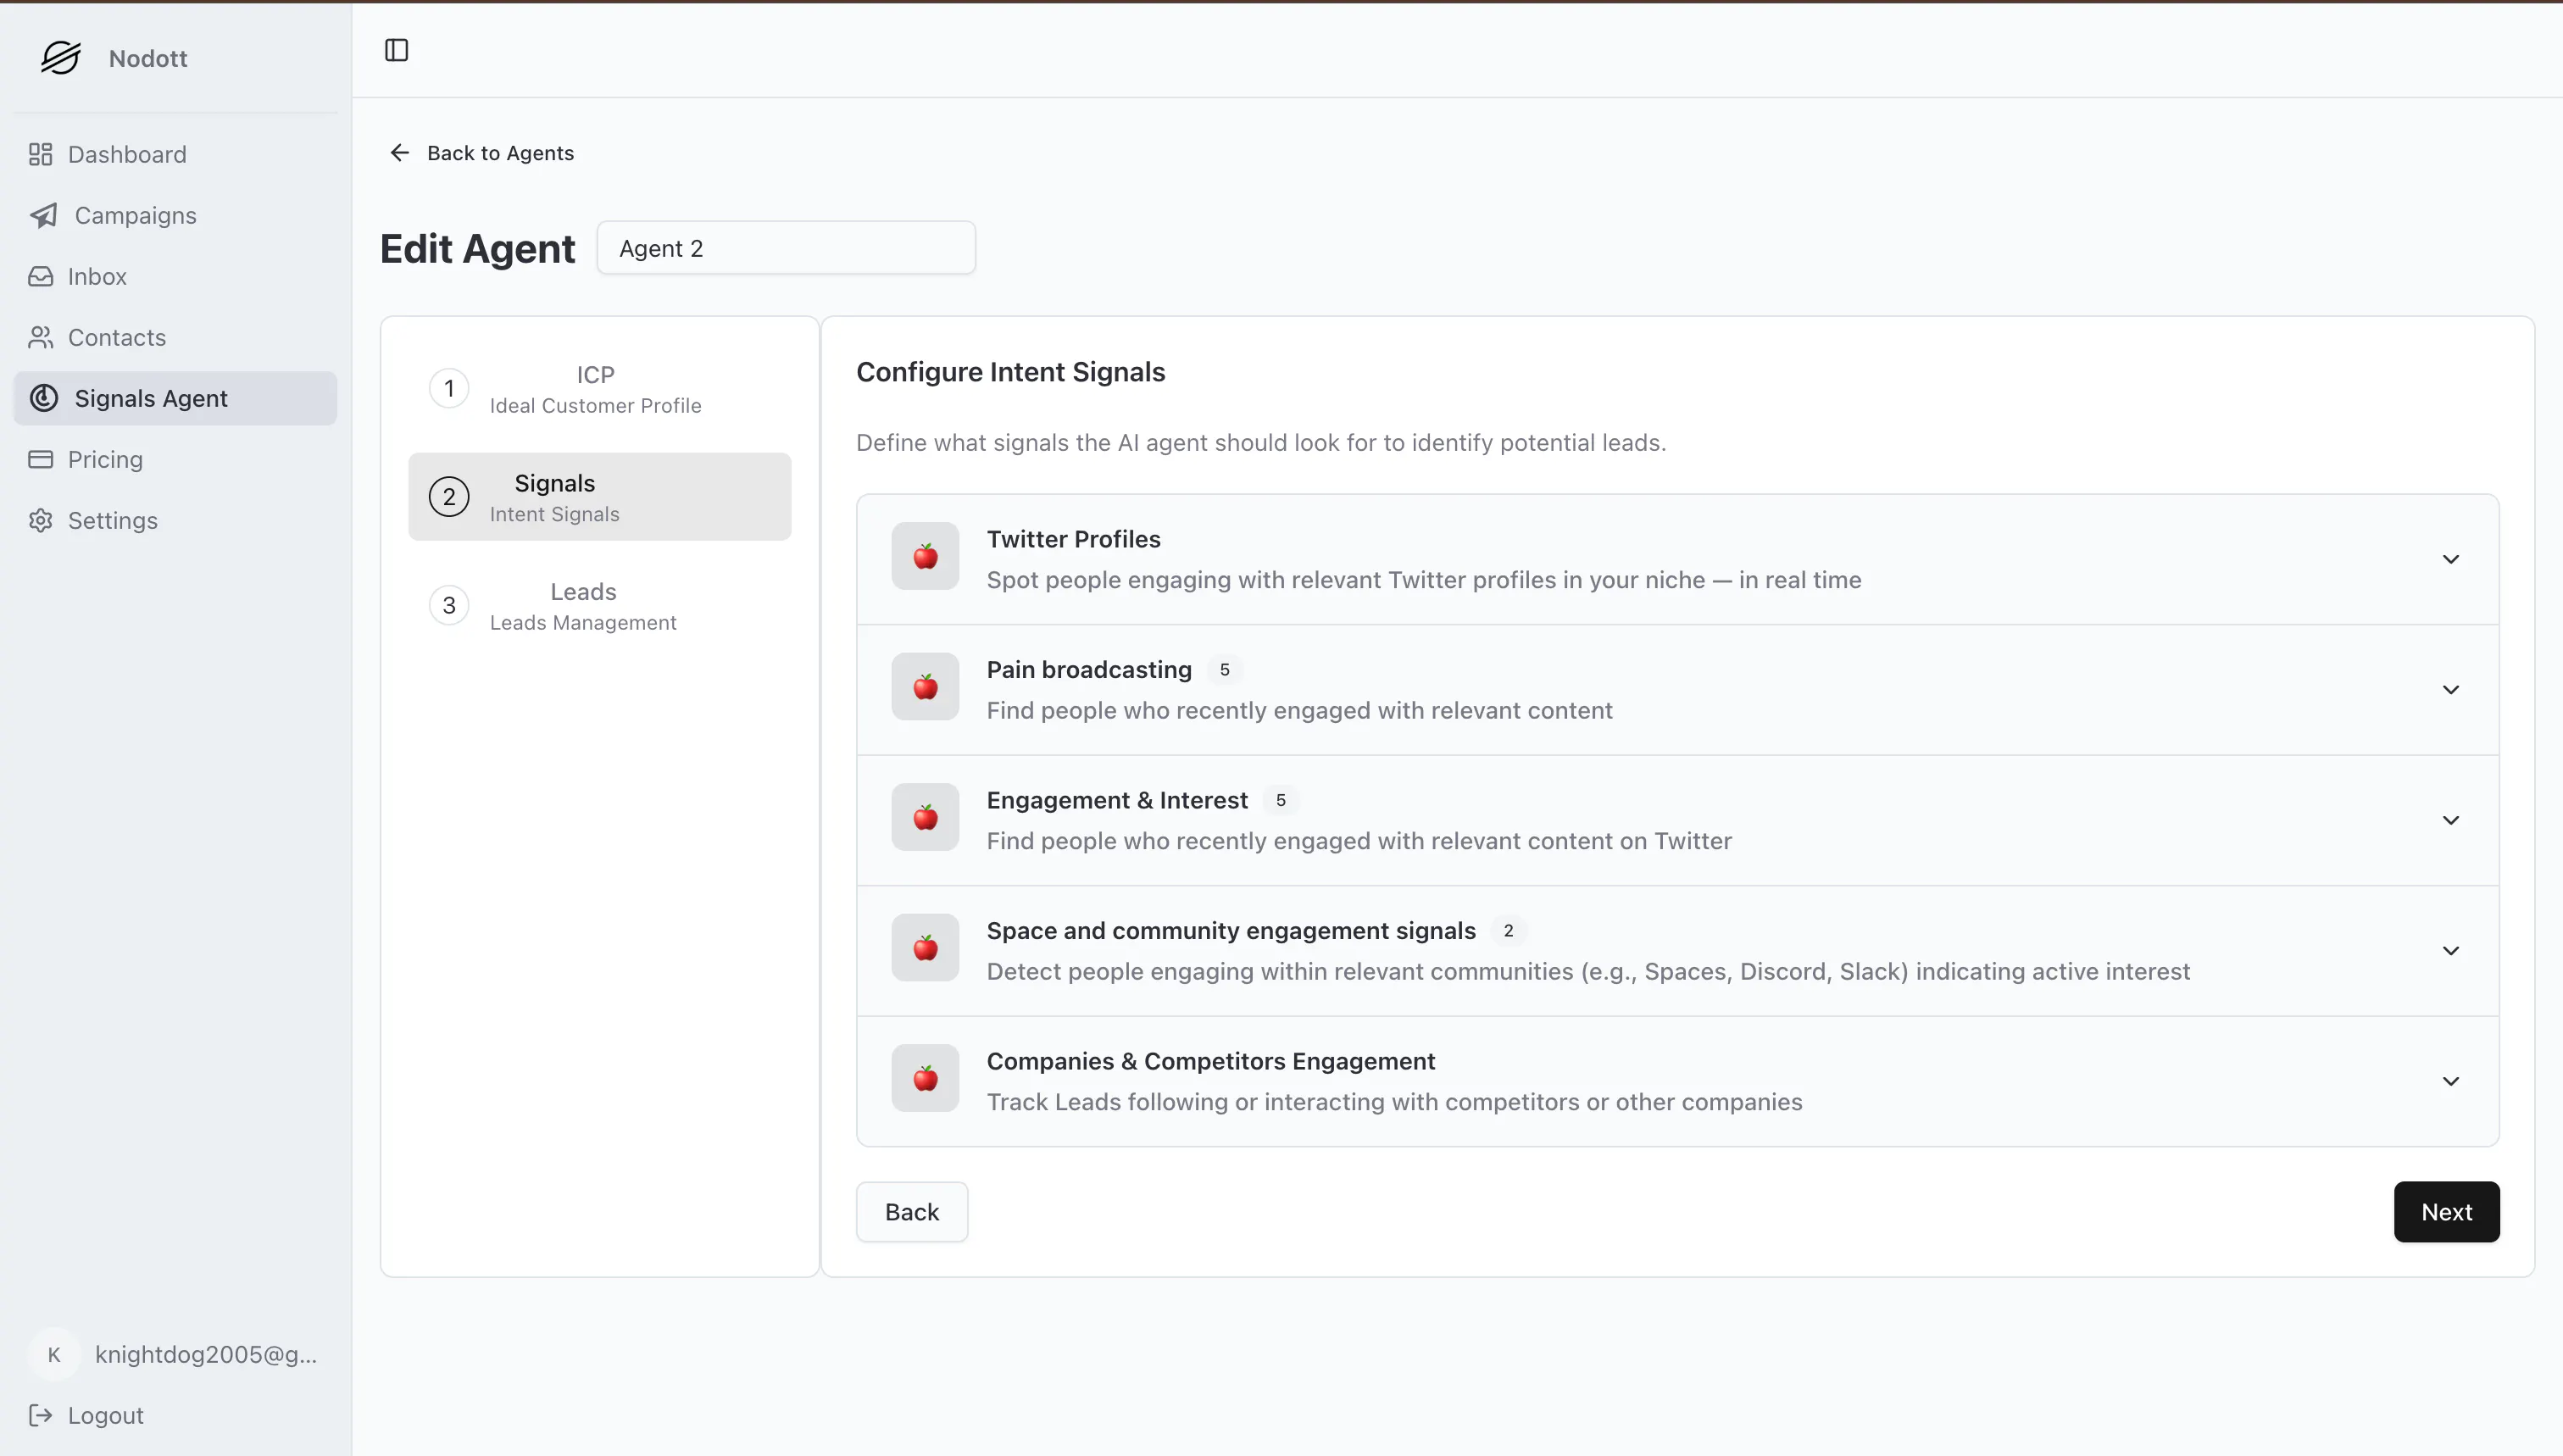Open Contacts in the sidebar
This screenshot has height=1456, width=2563.
click(175, 337)
